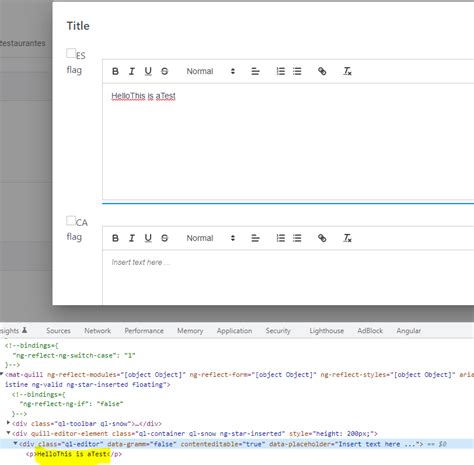The height and width of the screenshot is (465, 474).
Task: Switch to the Network DevTools tab
Action: pyautogui.click(x=97, y=331)
